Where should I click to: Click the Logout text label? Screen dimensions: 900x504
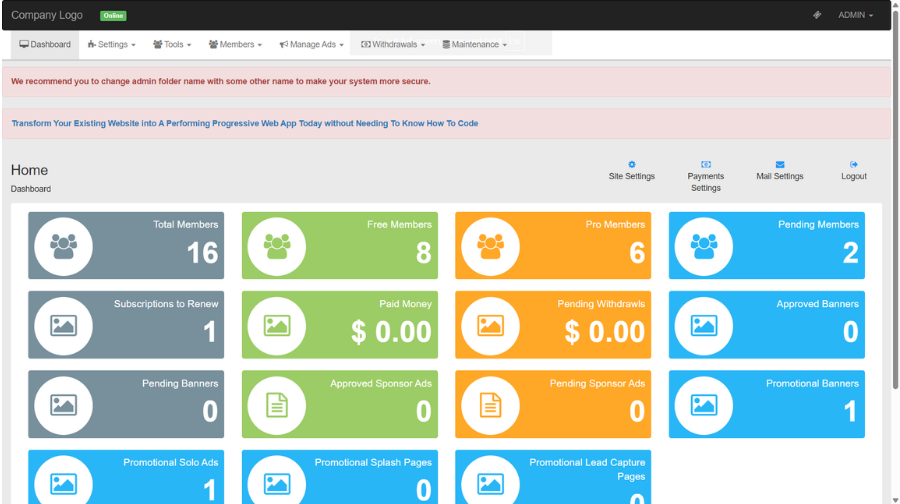tap(854, 176)
